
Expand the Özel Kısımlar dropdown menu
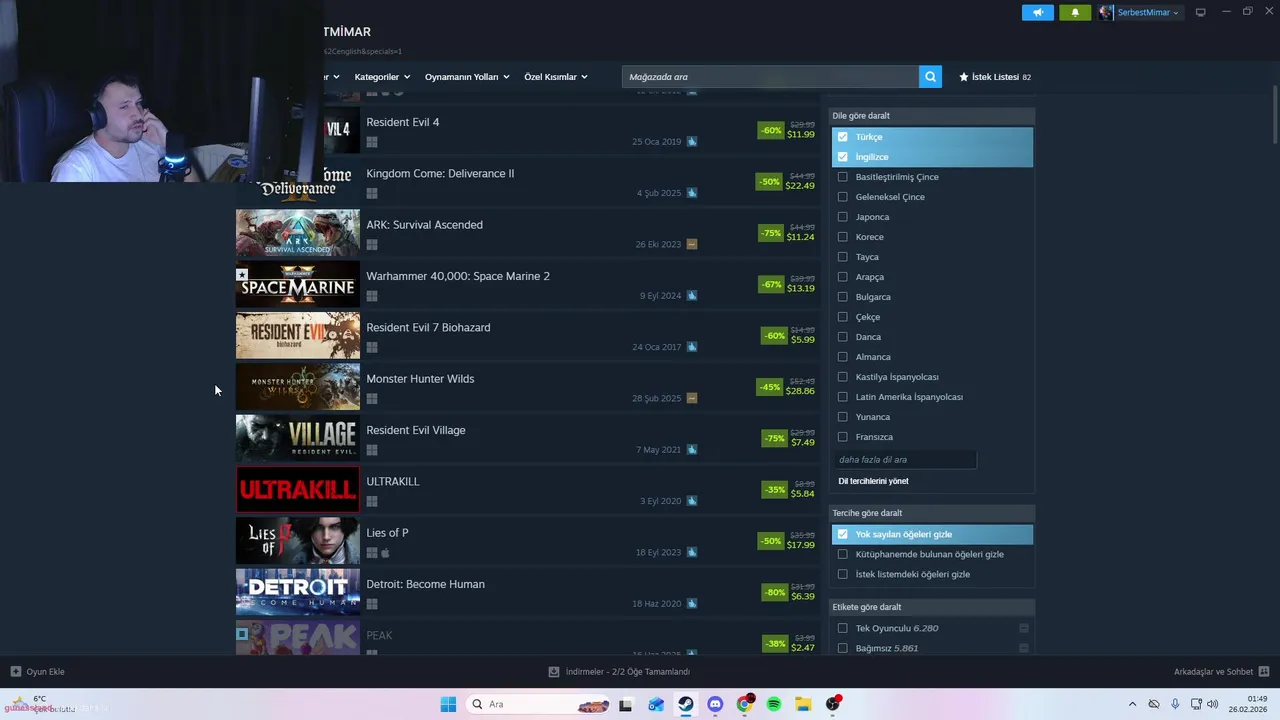[556, 77]
